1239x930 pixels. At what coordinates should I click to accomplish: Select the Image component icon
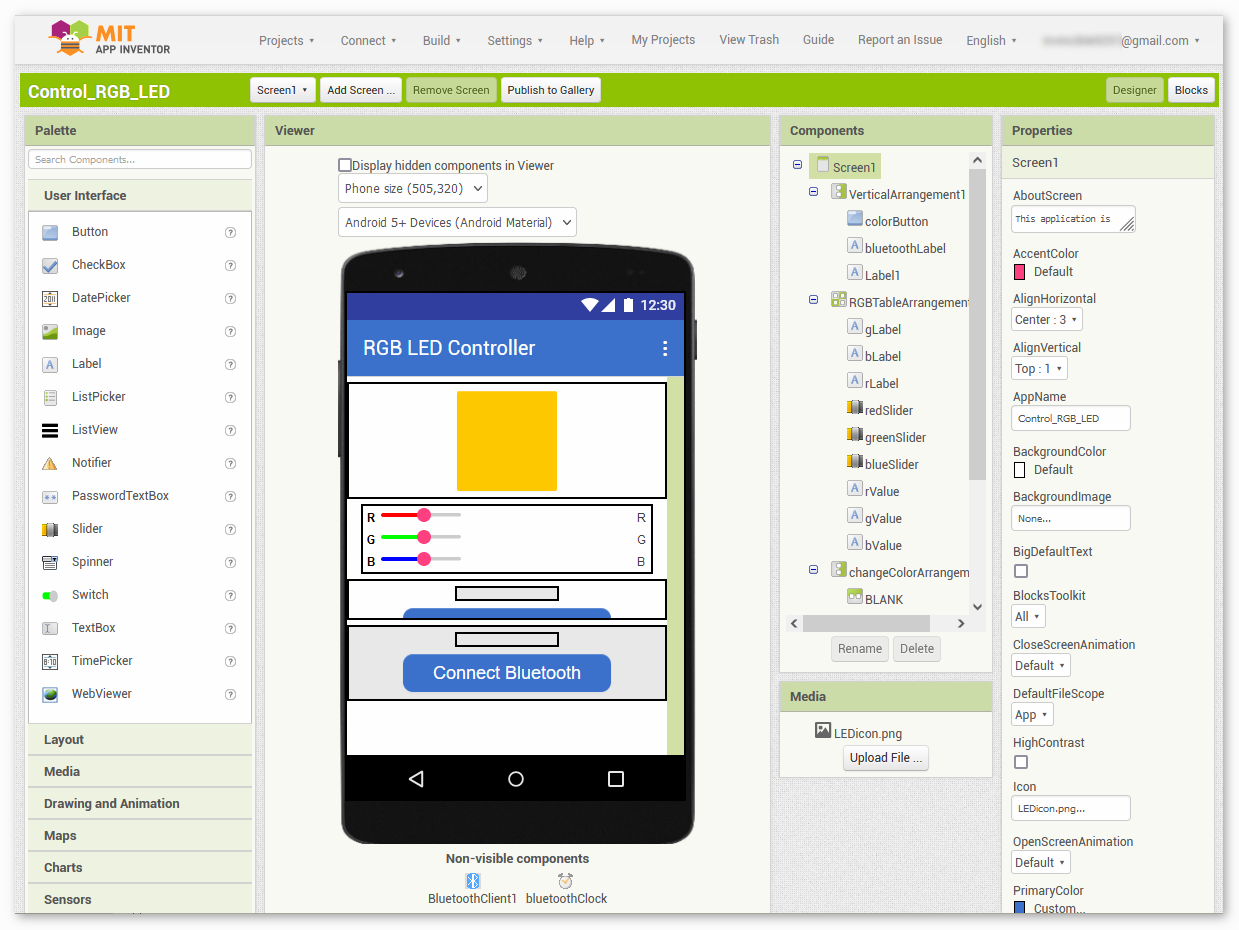tap(50, 331)
